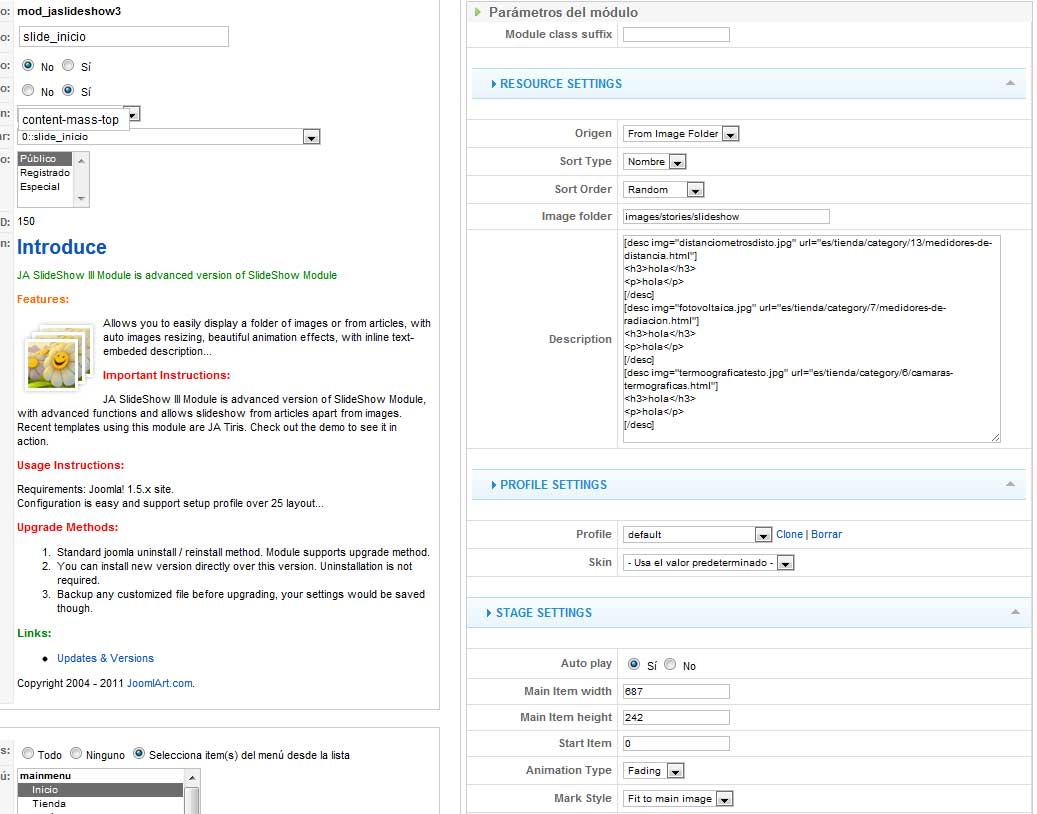This screenshot has width=1037, height=814.
Task: Click the Borrar profile link
Action: tap(827, 534)
